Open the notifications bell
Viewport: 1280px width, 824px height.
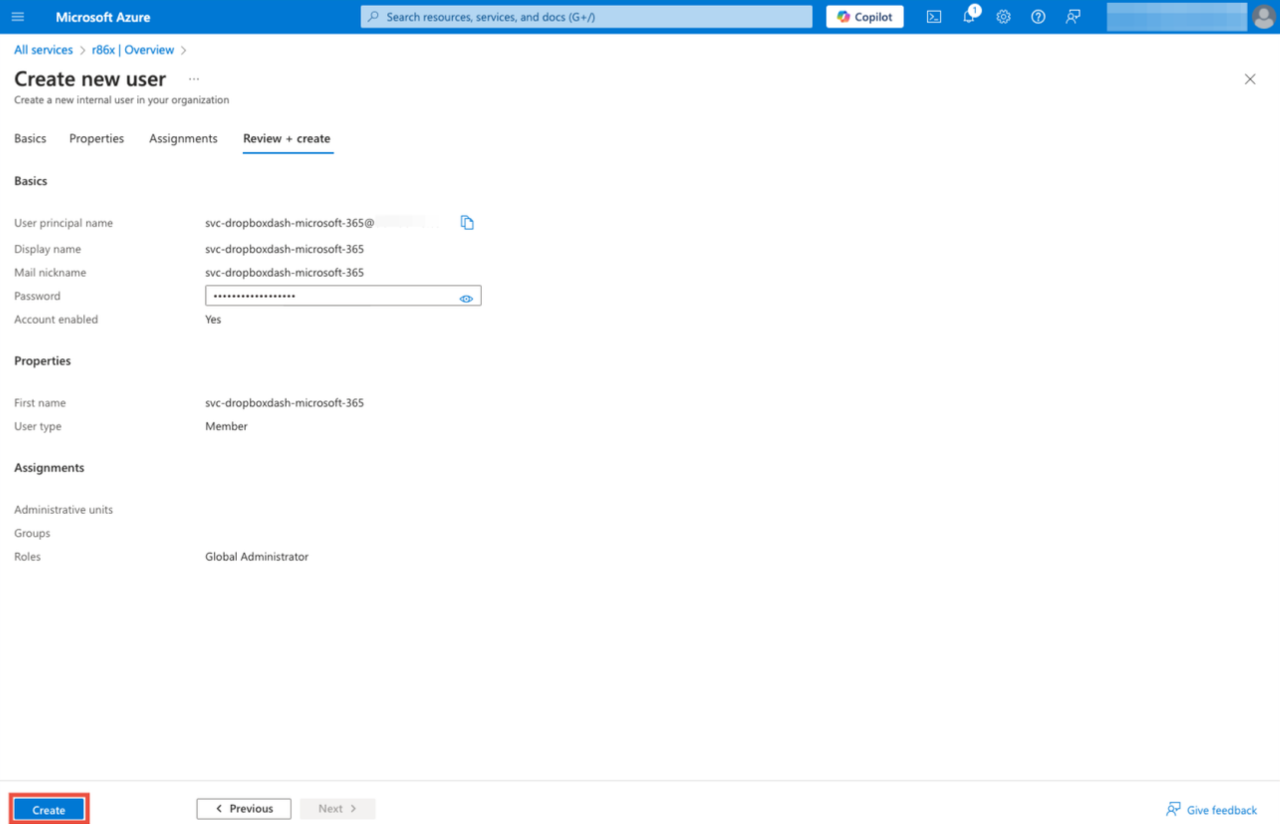968,16
